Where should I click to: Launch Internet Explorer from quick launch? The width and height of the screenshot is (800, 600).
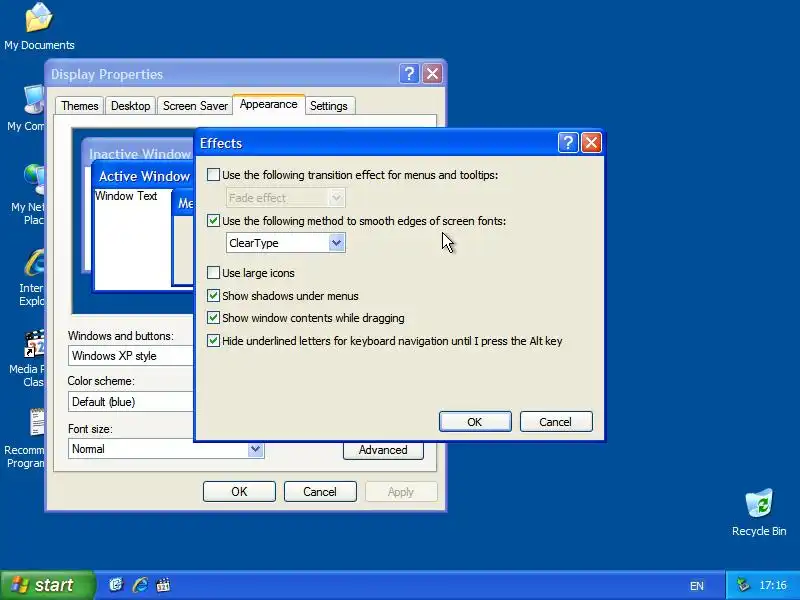click(x=140, y=585)
